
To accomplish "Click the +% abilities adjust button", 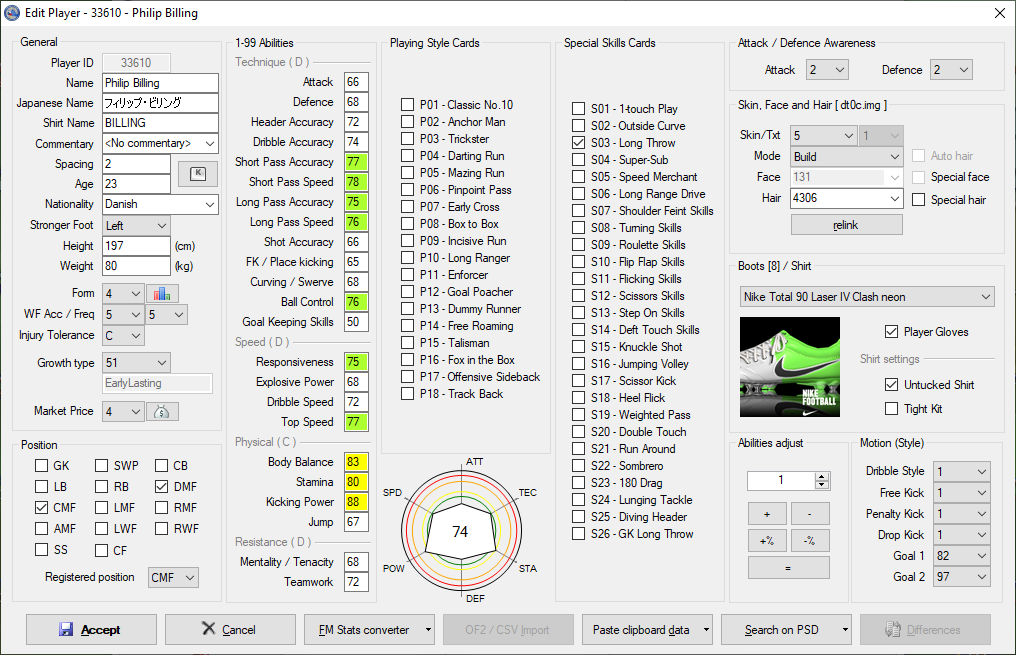I will point(767,541).
